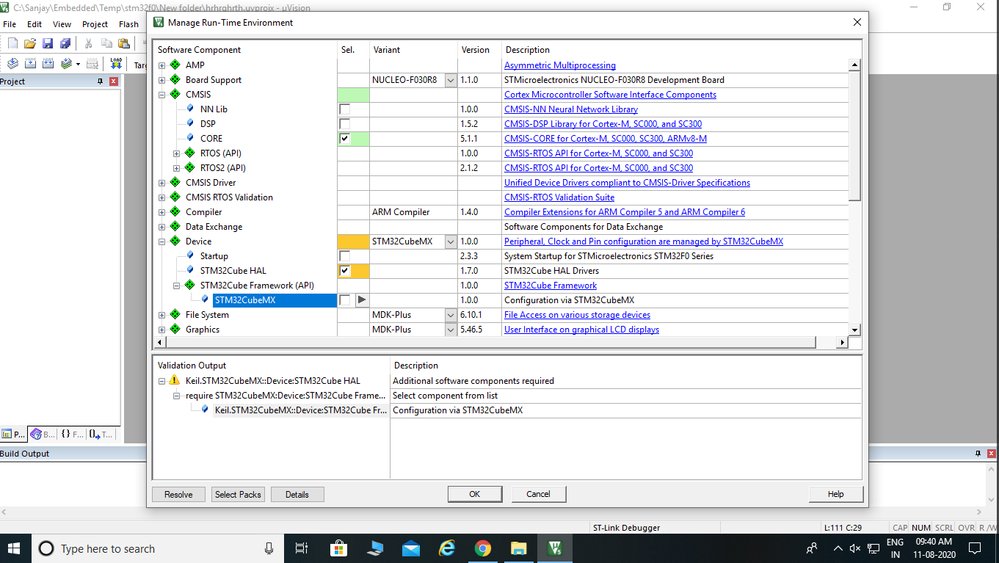Click the Batch Build icon
The width and height of the screenshot is (999, 563).
[x=66, y=64]
